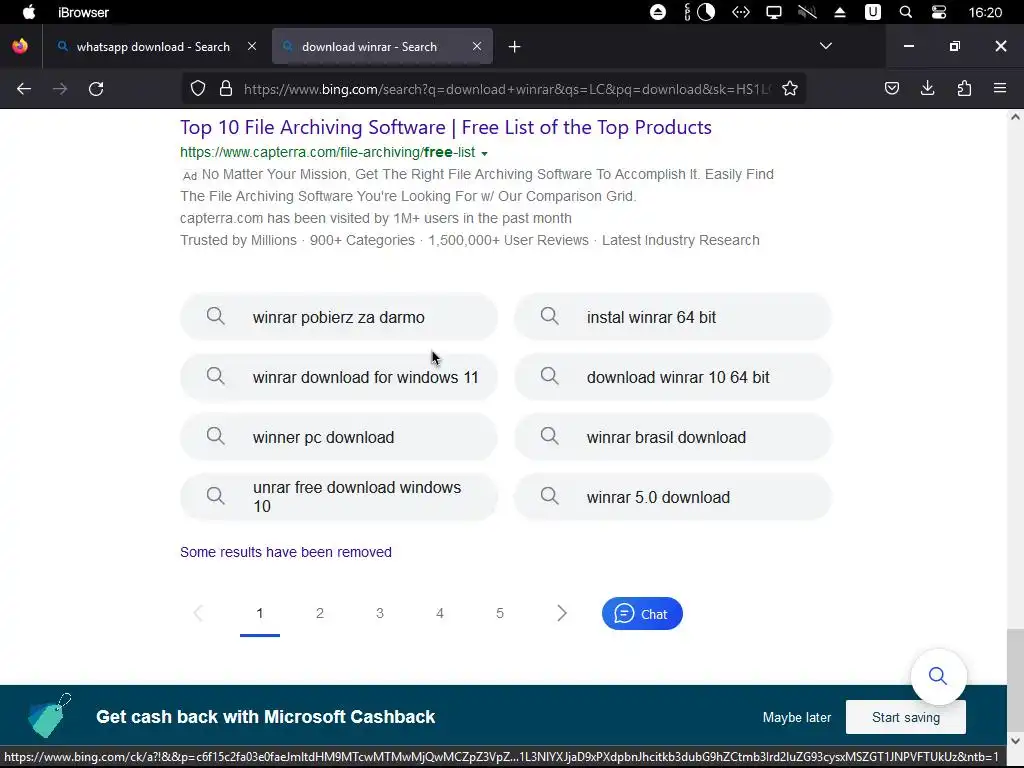This screenshot has height=768, width=1024.
Task: Open the Pocket save icon
Action: (x=892, y=88)
